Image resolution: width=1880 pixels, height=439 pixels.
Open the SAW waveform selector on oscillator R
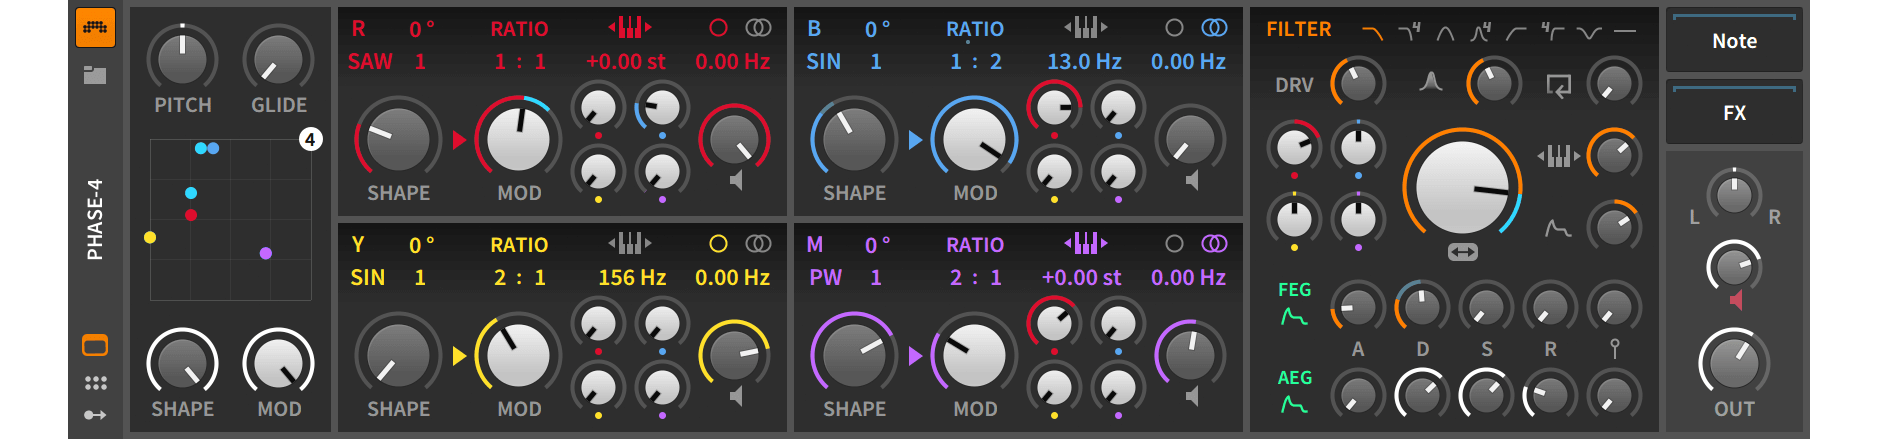pos(370,62)
